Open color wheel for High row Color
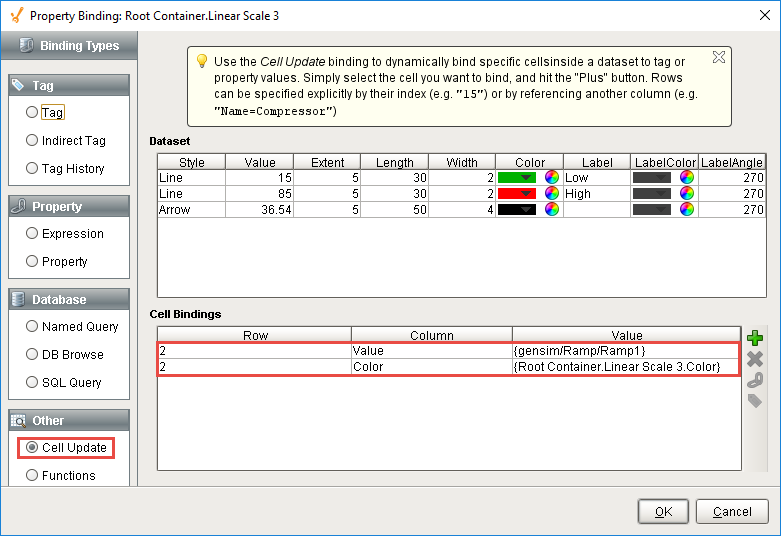Viewport: 781px width, 536px height. [552, 193]
